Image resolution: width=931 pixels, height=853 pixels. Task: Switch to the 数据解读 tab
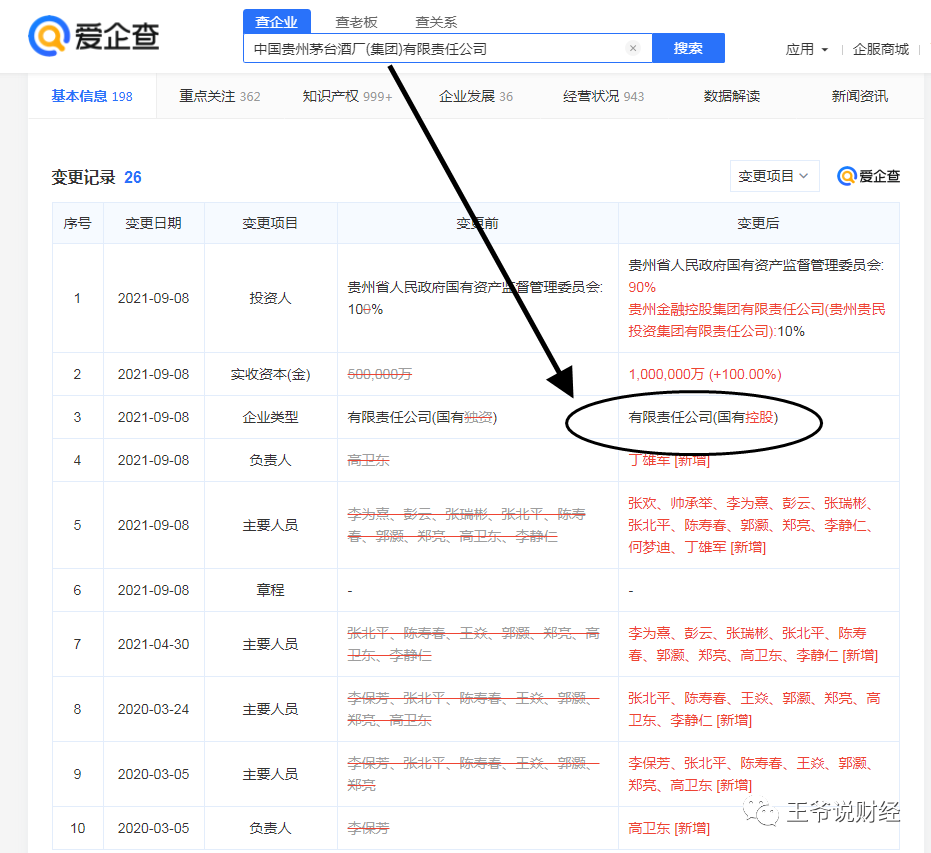point(732,96)
